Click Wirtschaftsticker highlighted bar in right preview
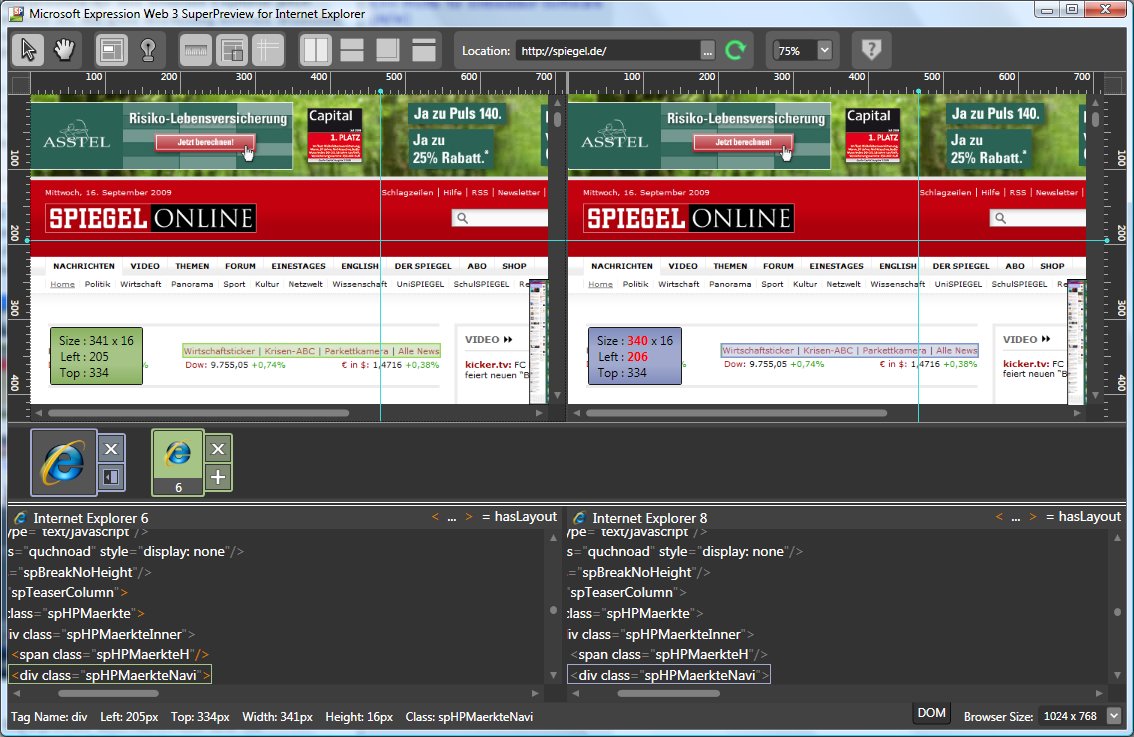 pos(850,351)
